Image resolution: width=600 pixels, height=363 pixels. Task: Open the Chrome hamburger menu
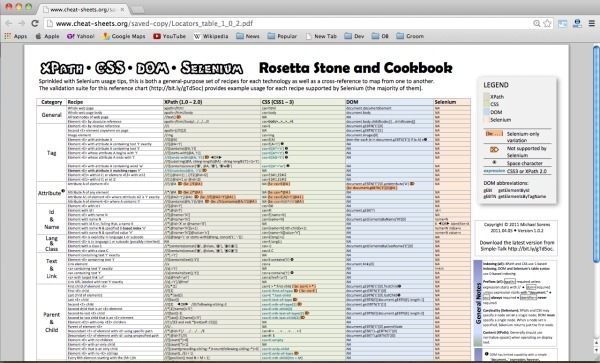[x=592, y=23]
